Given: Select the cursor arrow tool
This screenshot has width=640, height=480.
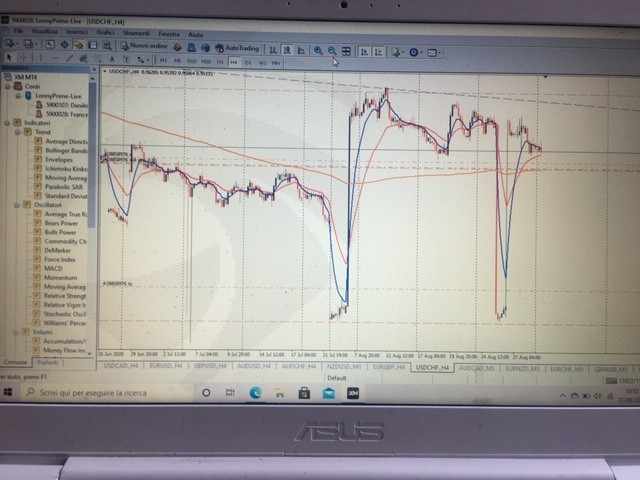Looking at the screenshot, I should (x=9, y=58).
